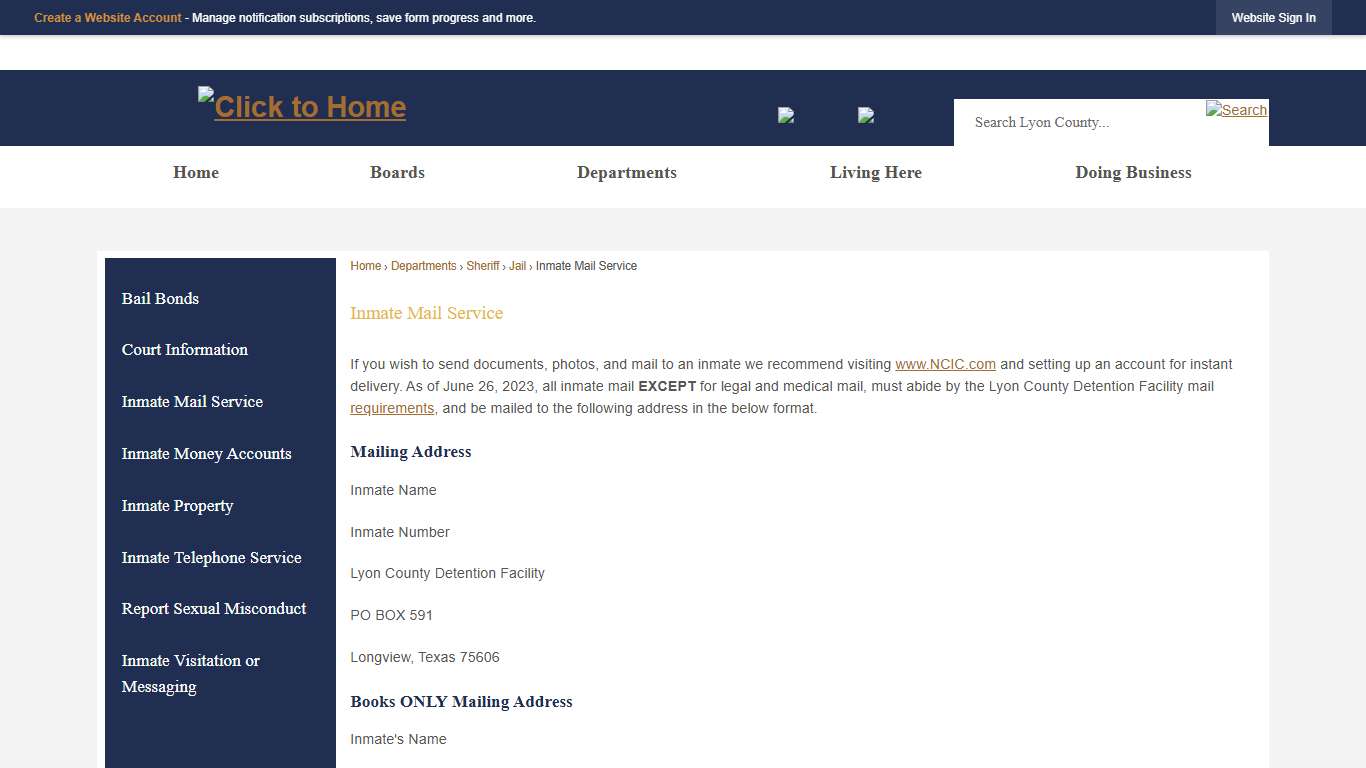Screen dimensions: 1366x768
Task: Open Create a Website Account
Action: [107, 17]
